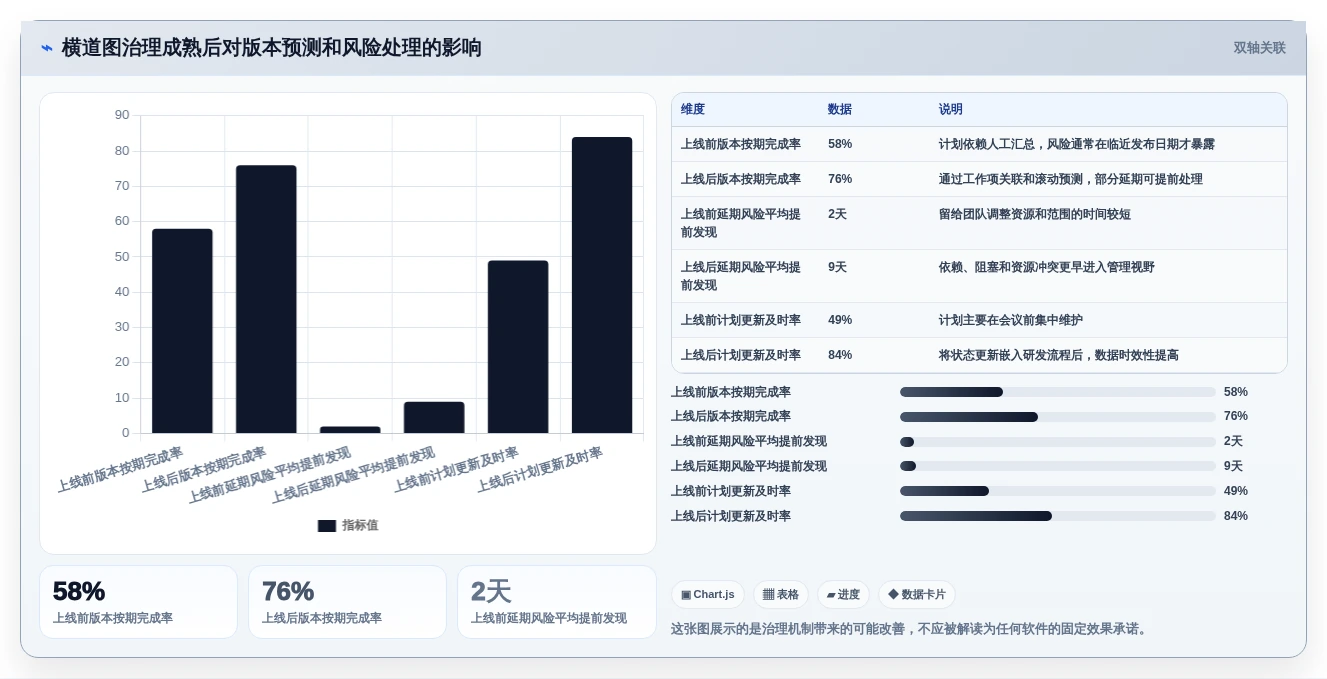Click the 上线前计划更新及时率 bar in the chart
The image size is (1327, 679).
coord(518,347)
